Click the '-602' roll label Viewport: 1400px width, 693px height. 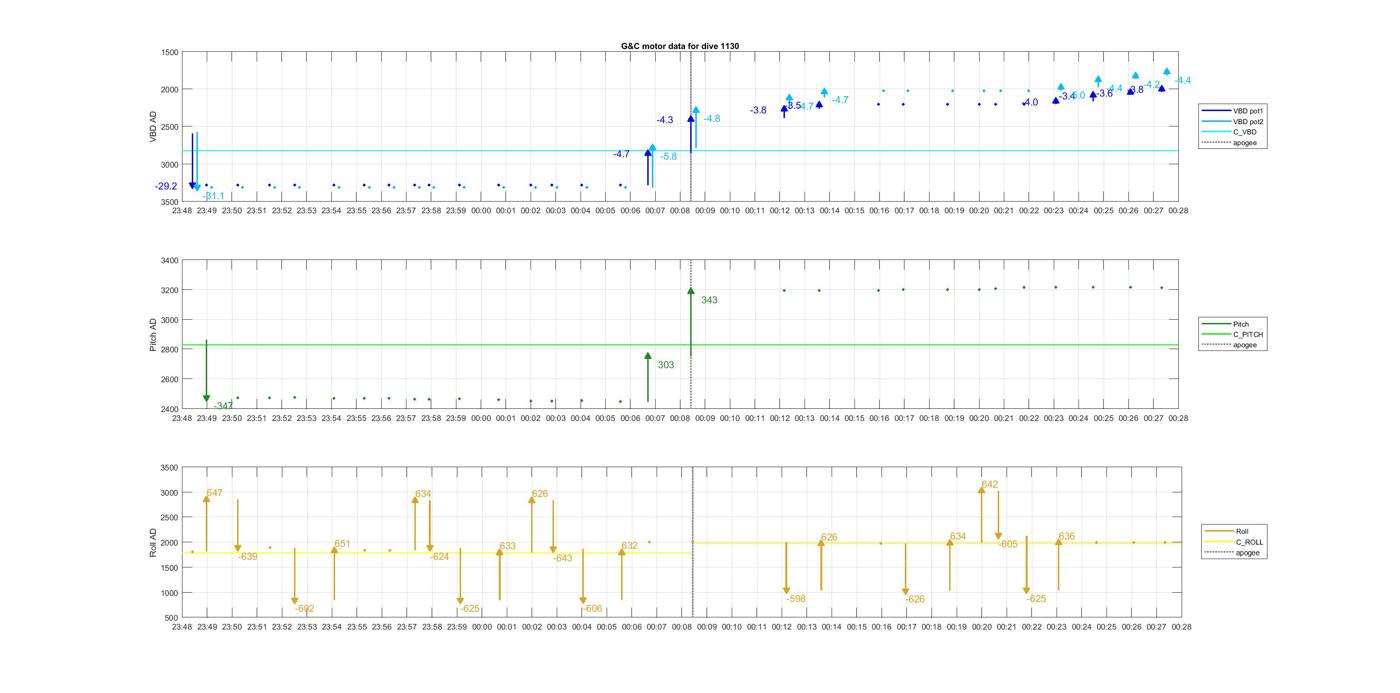pos(305,608)
